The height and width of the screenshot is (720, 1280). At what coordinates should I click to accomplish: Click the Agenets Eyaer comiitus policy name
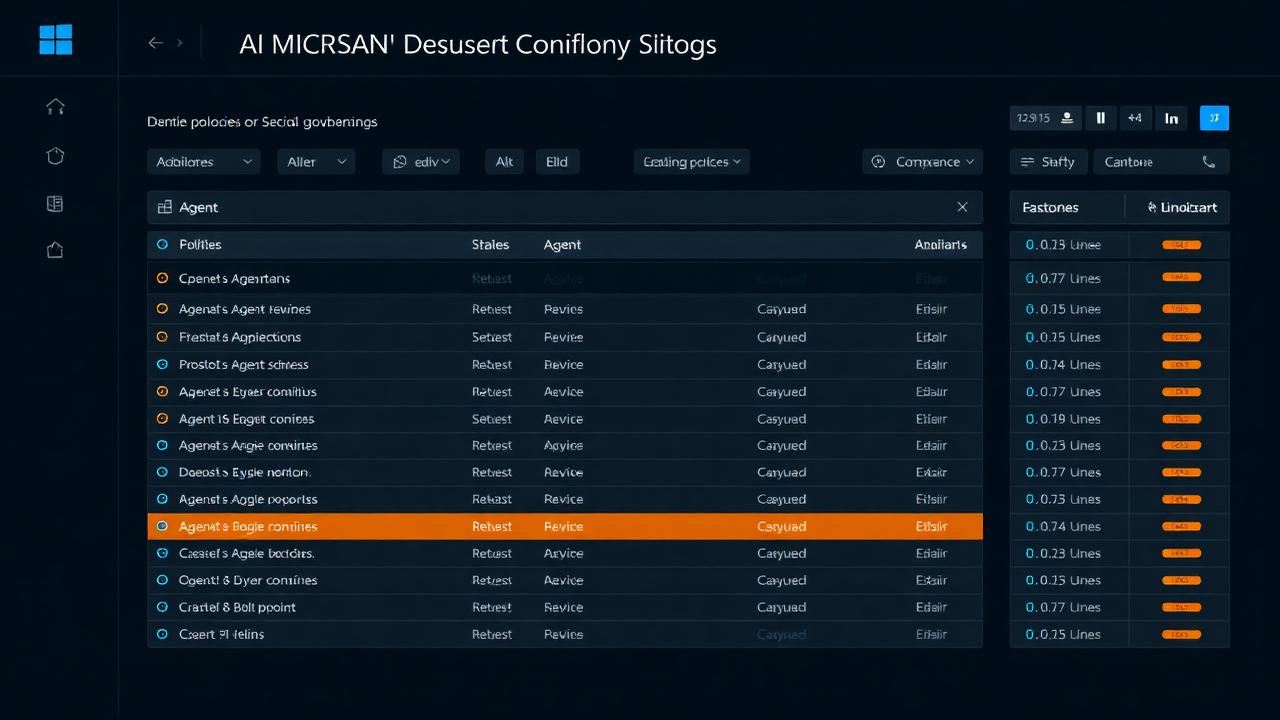pyautogui.click(x=248, y=392)
